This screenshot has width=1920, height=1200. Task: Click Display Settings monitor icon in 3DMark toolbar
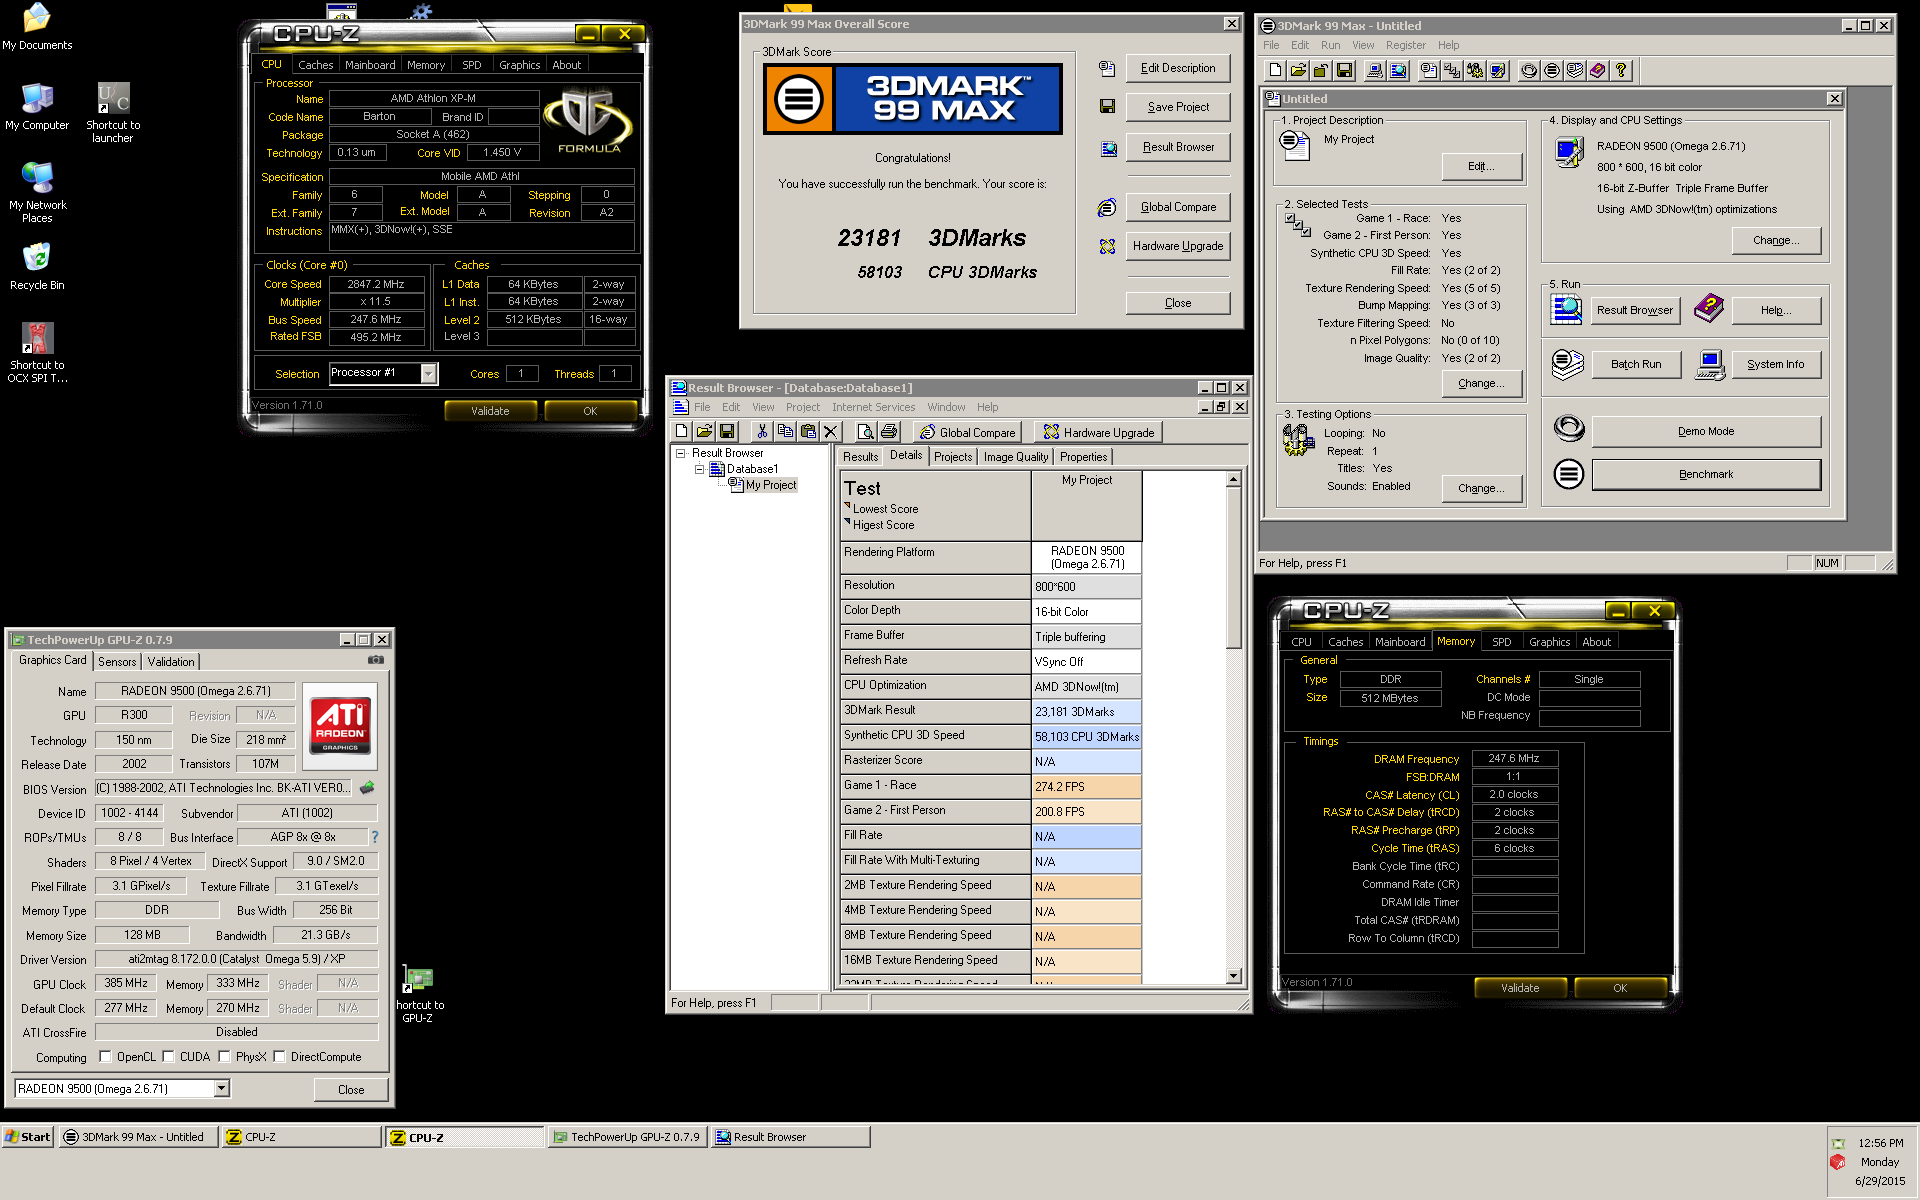pyautogui.click(x=1497, y=71)
